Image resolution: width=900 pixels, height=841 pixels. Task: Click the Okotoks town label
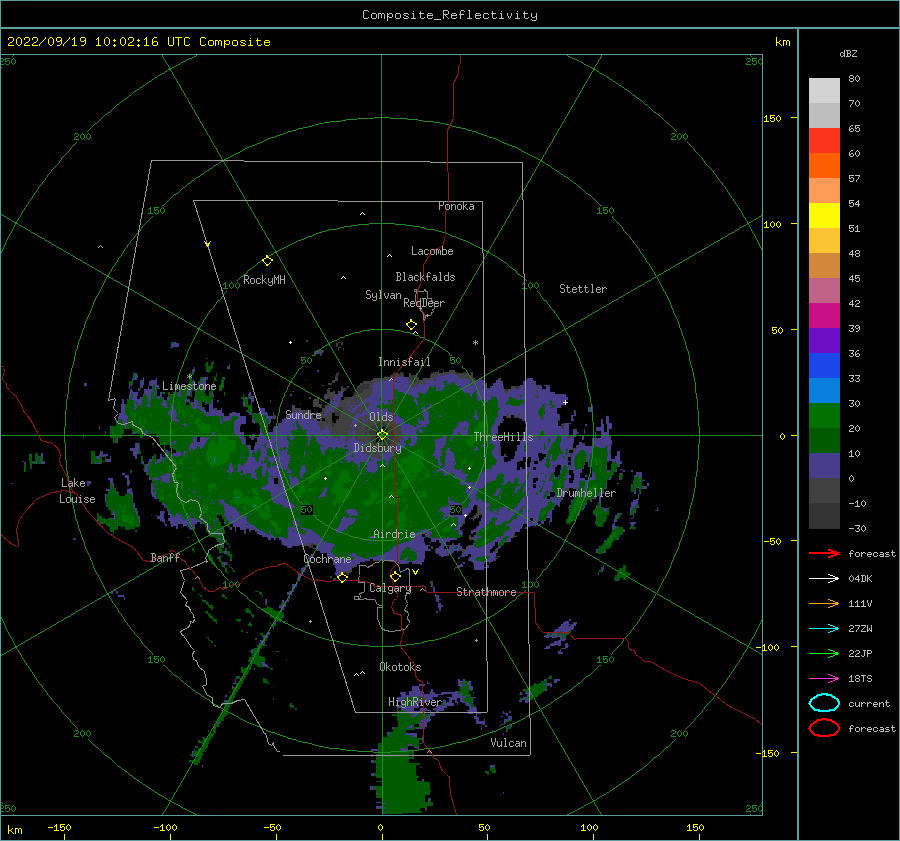pyautogui.click(x=400, y=667)
